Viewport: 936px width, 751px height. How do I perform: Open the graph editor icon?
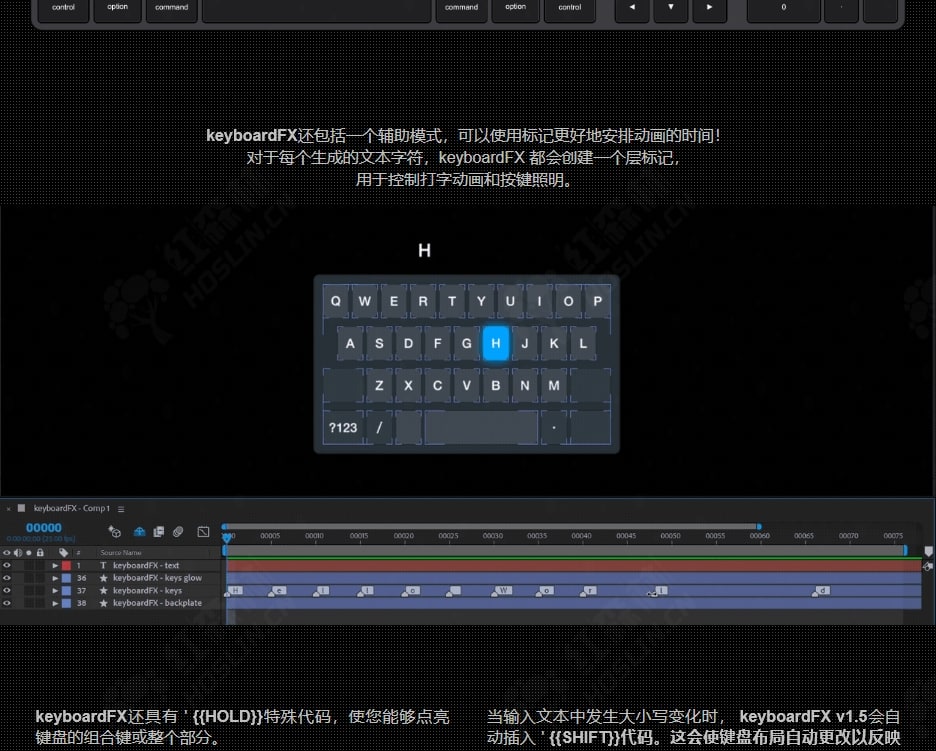tap(203, 531)
